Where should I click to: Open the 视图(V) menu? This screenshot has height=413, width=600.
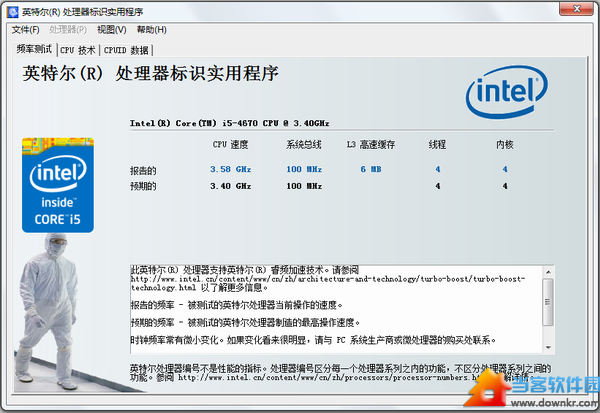(x=112, y=30)
